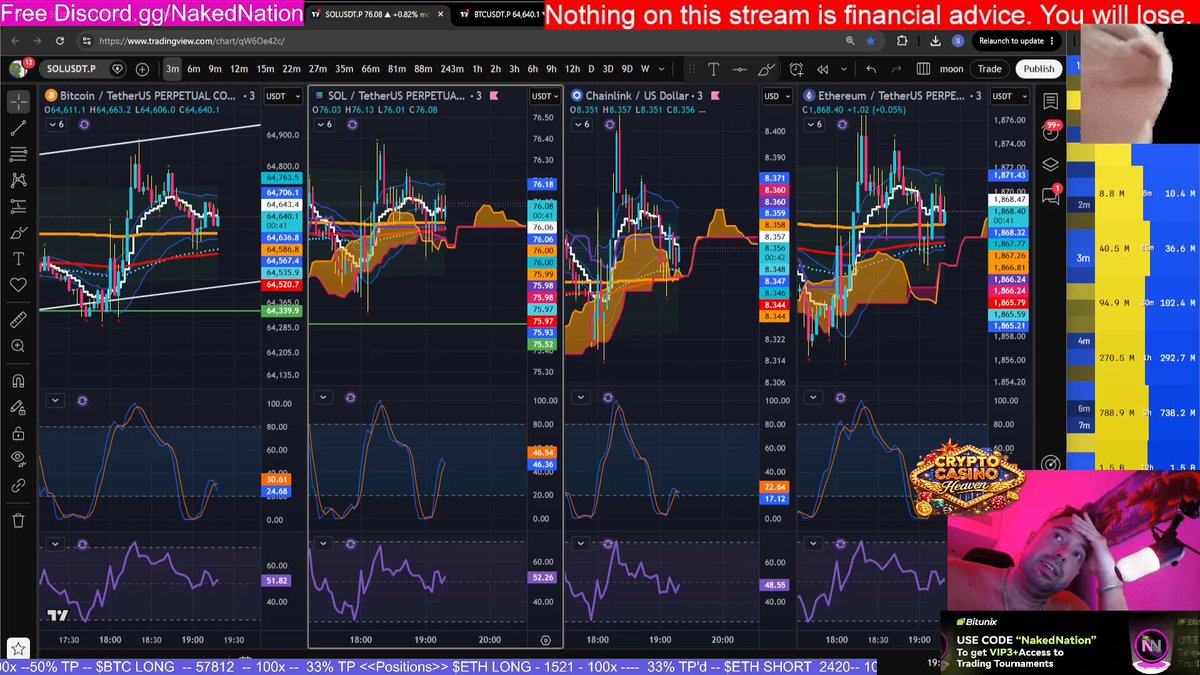This screenshot has width=1200, height=675.
Task: Select the crosshair cursor tool
Action: (x=18, y=102)
